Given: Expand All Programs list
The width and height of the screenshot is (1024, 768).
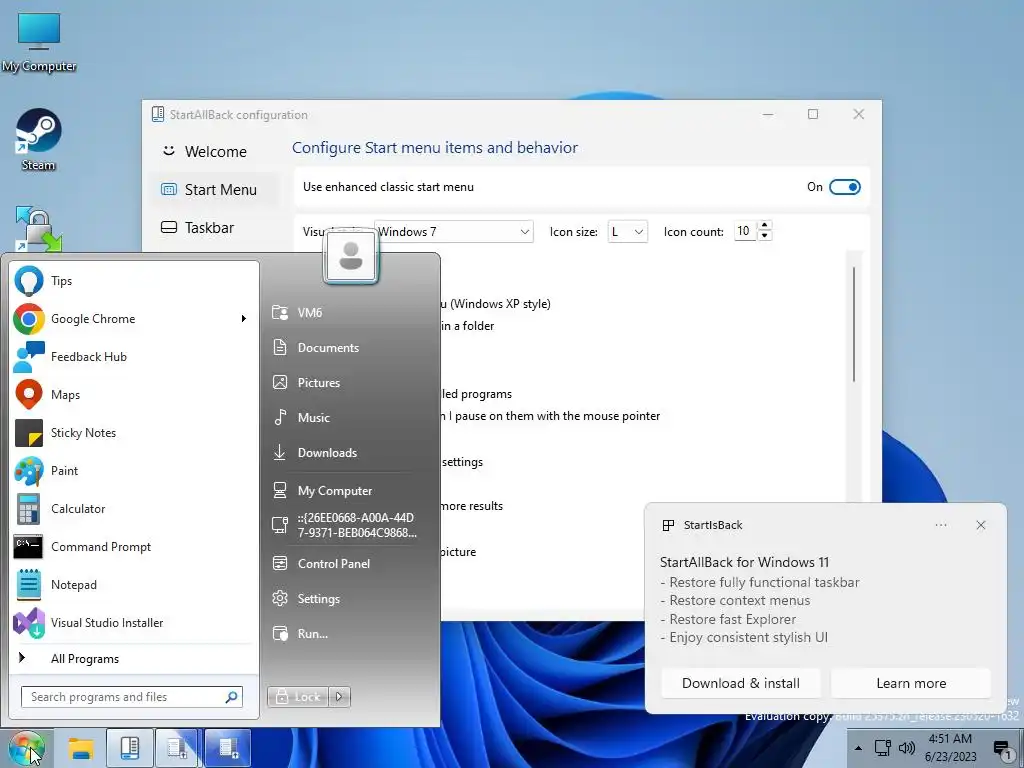Looking at the screenshot, I should [133, 658].
